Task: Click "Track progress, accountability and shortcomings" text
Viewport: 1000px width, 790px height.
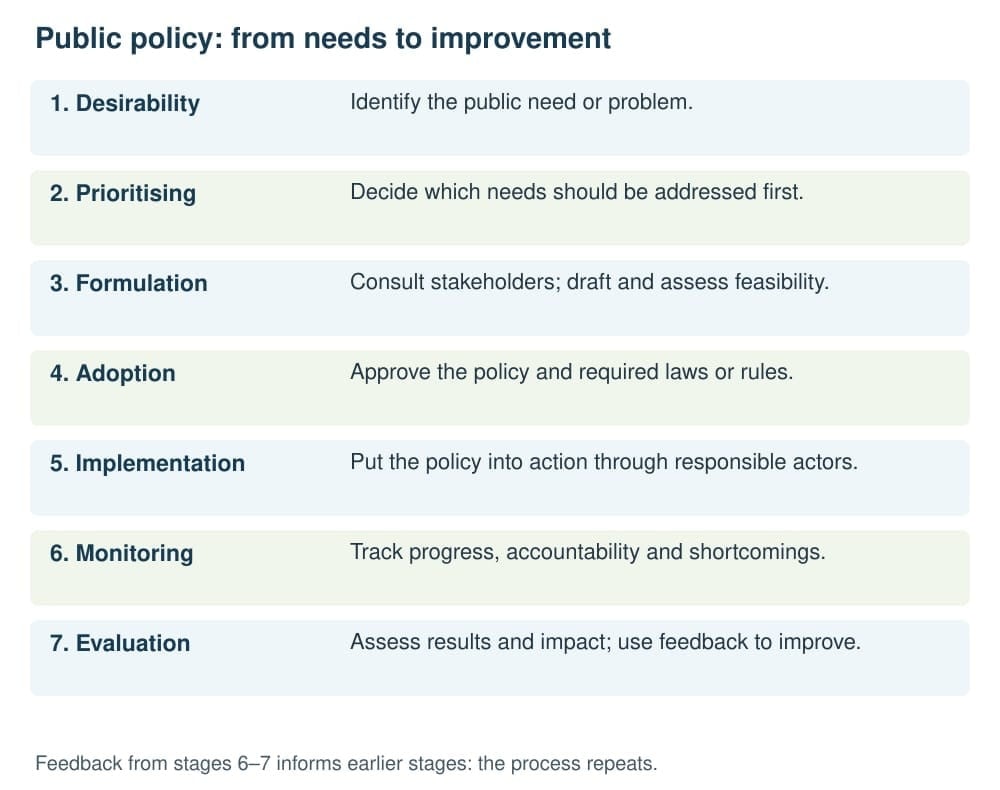Action: point(587,552)
